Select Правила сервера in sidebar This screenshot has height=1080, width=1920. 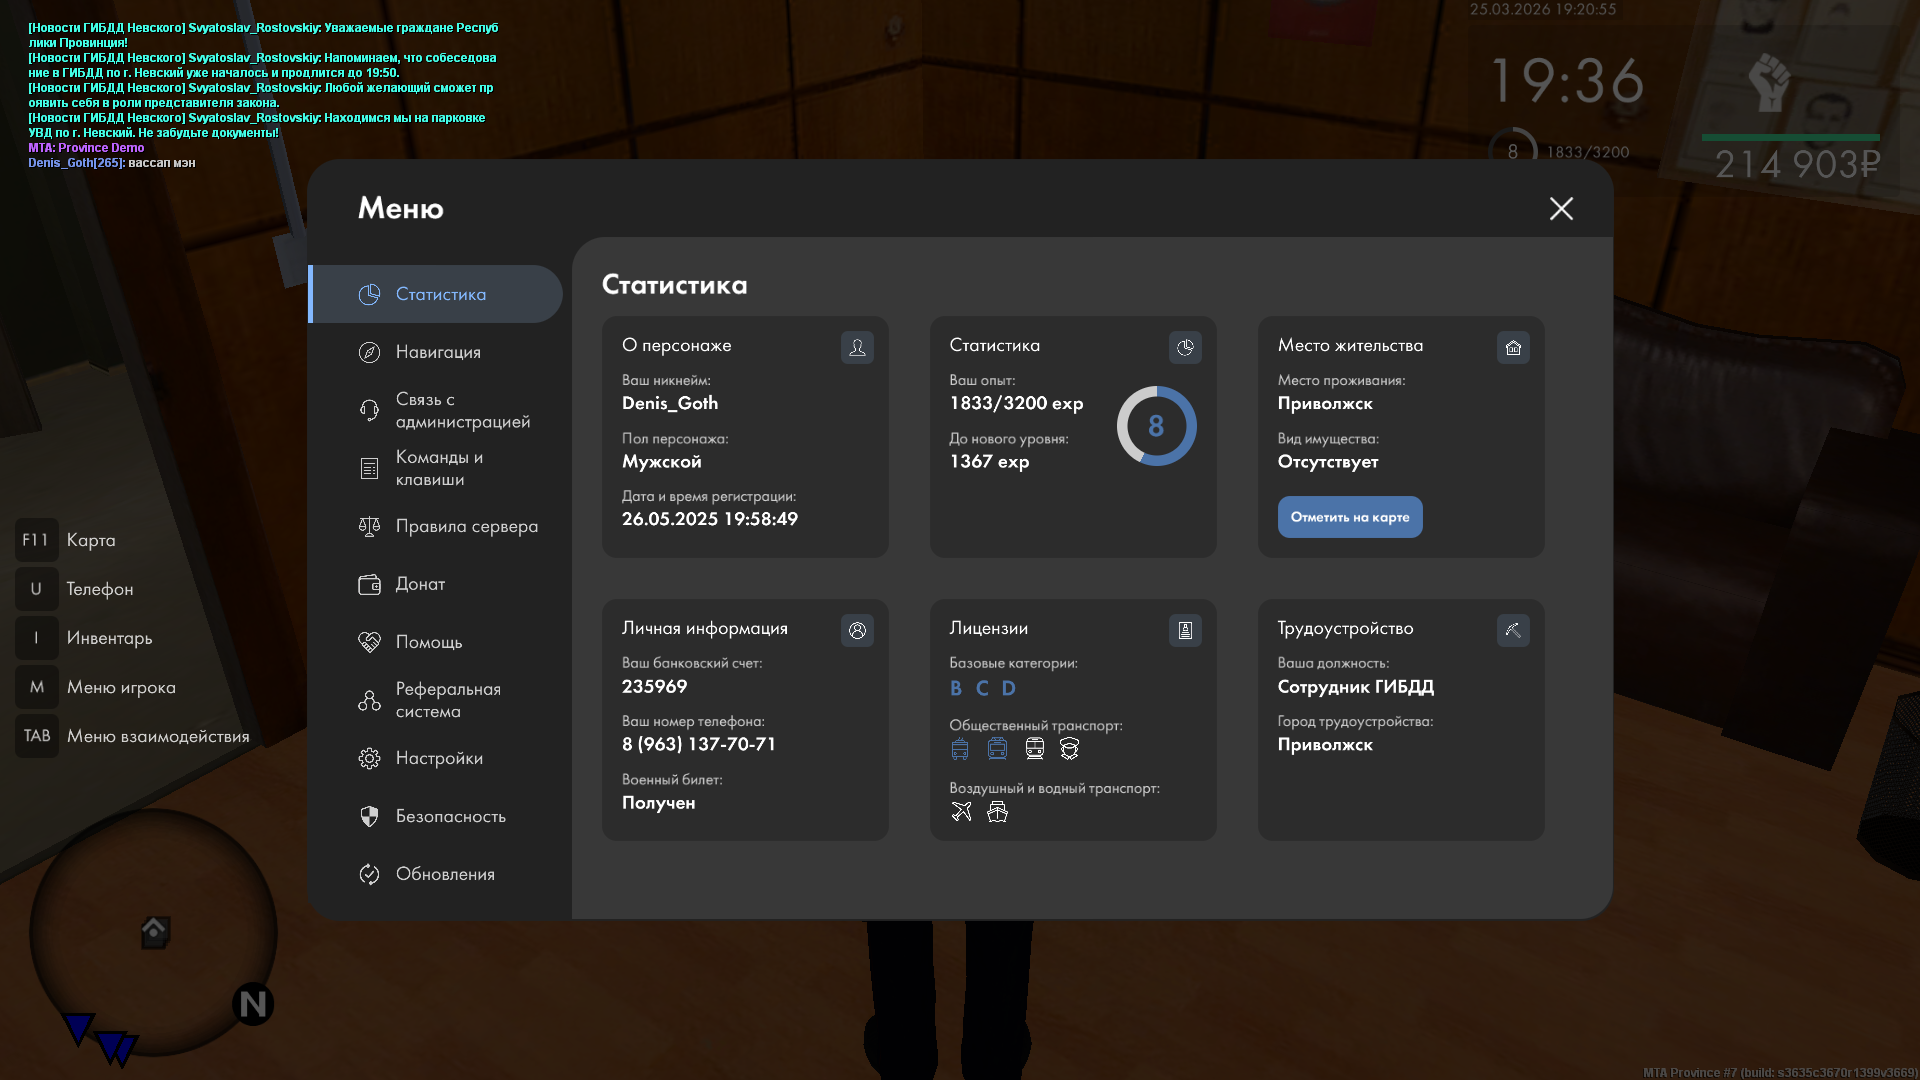466,526
